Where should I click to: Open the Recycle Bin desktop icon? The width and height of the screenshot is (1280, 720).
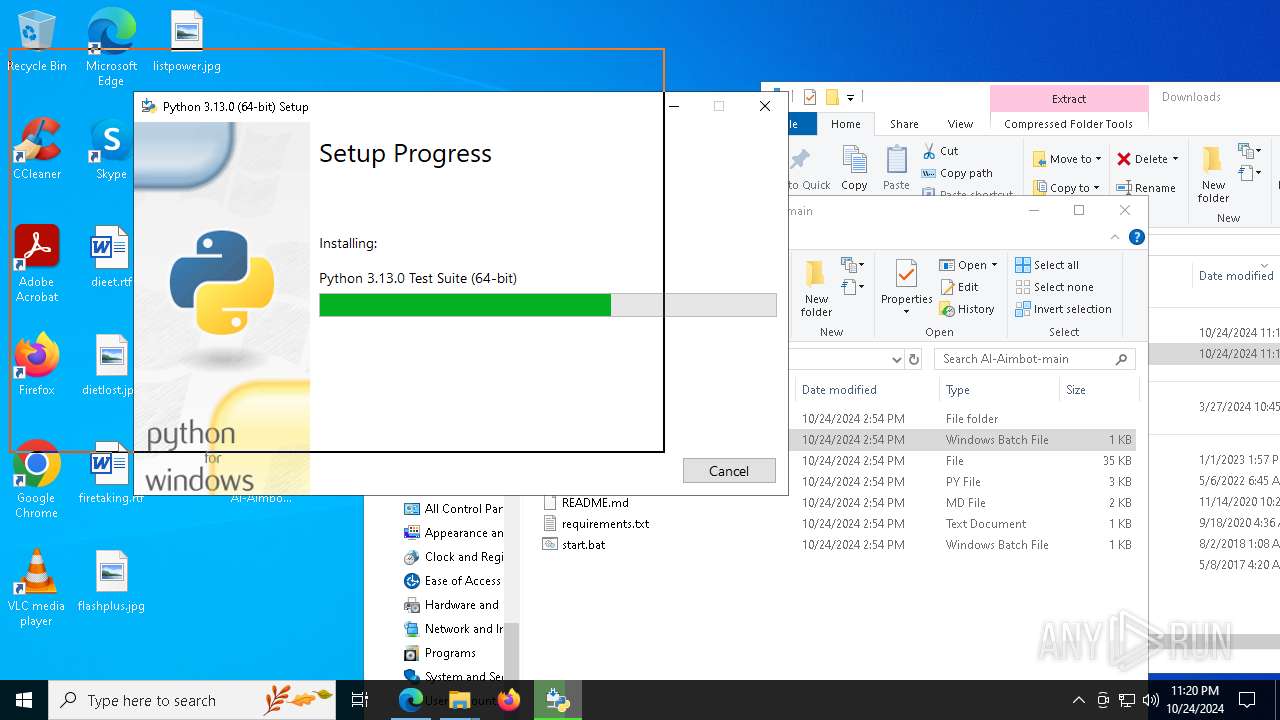click(37, 42)
